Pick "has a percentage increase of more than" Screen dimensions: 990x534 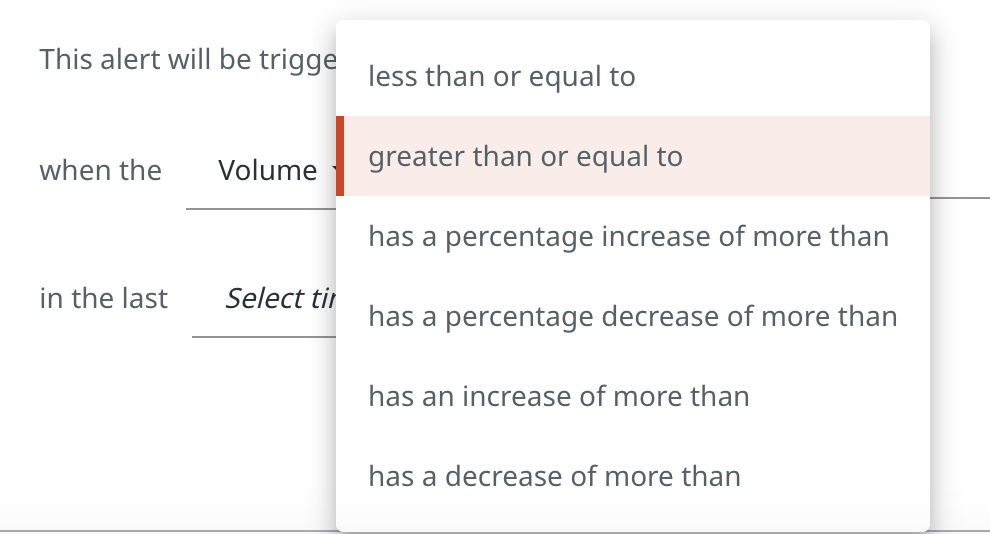pos(628,237)
